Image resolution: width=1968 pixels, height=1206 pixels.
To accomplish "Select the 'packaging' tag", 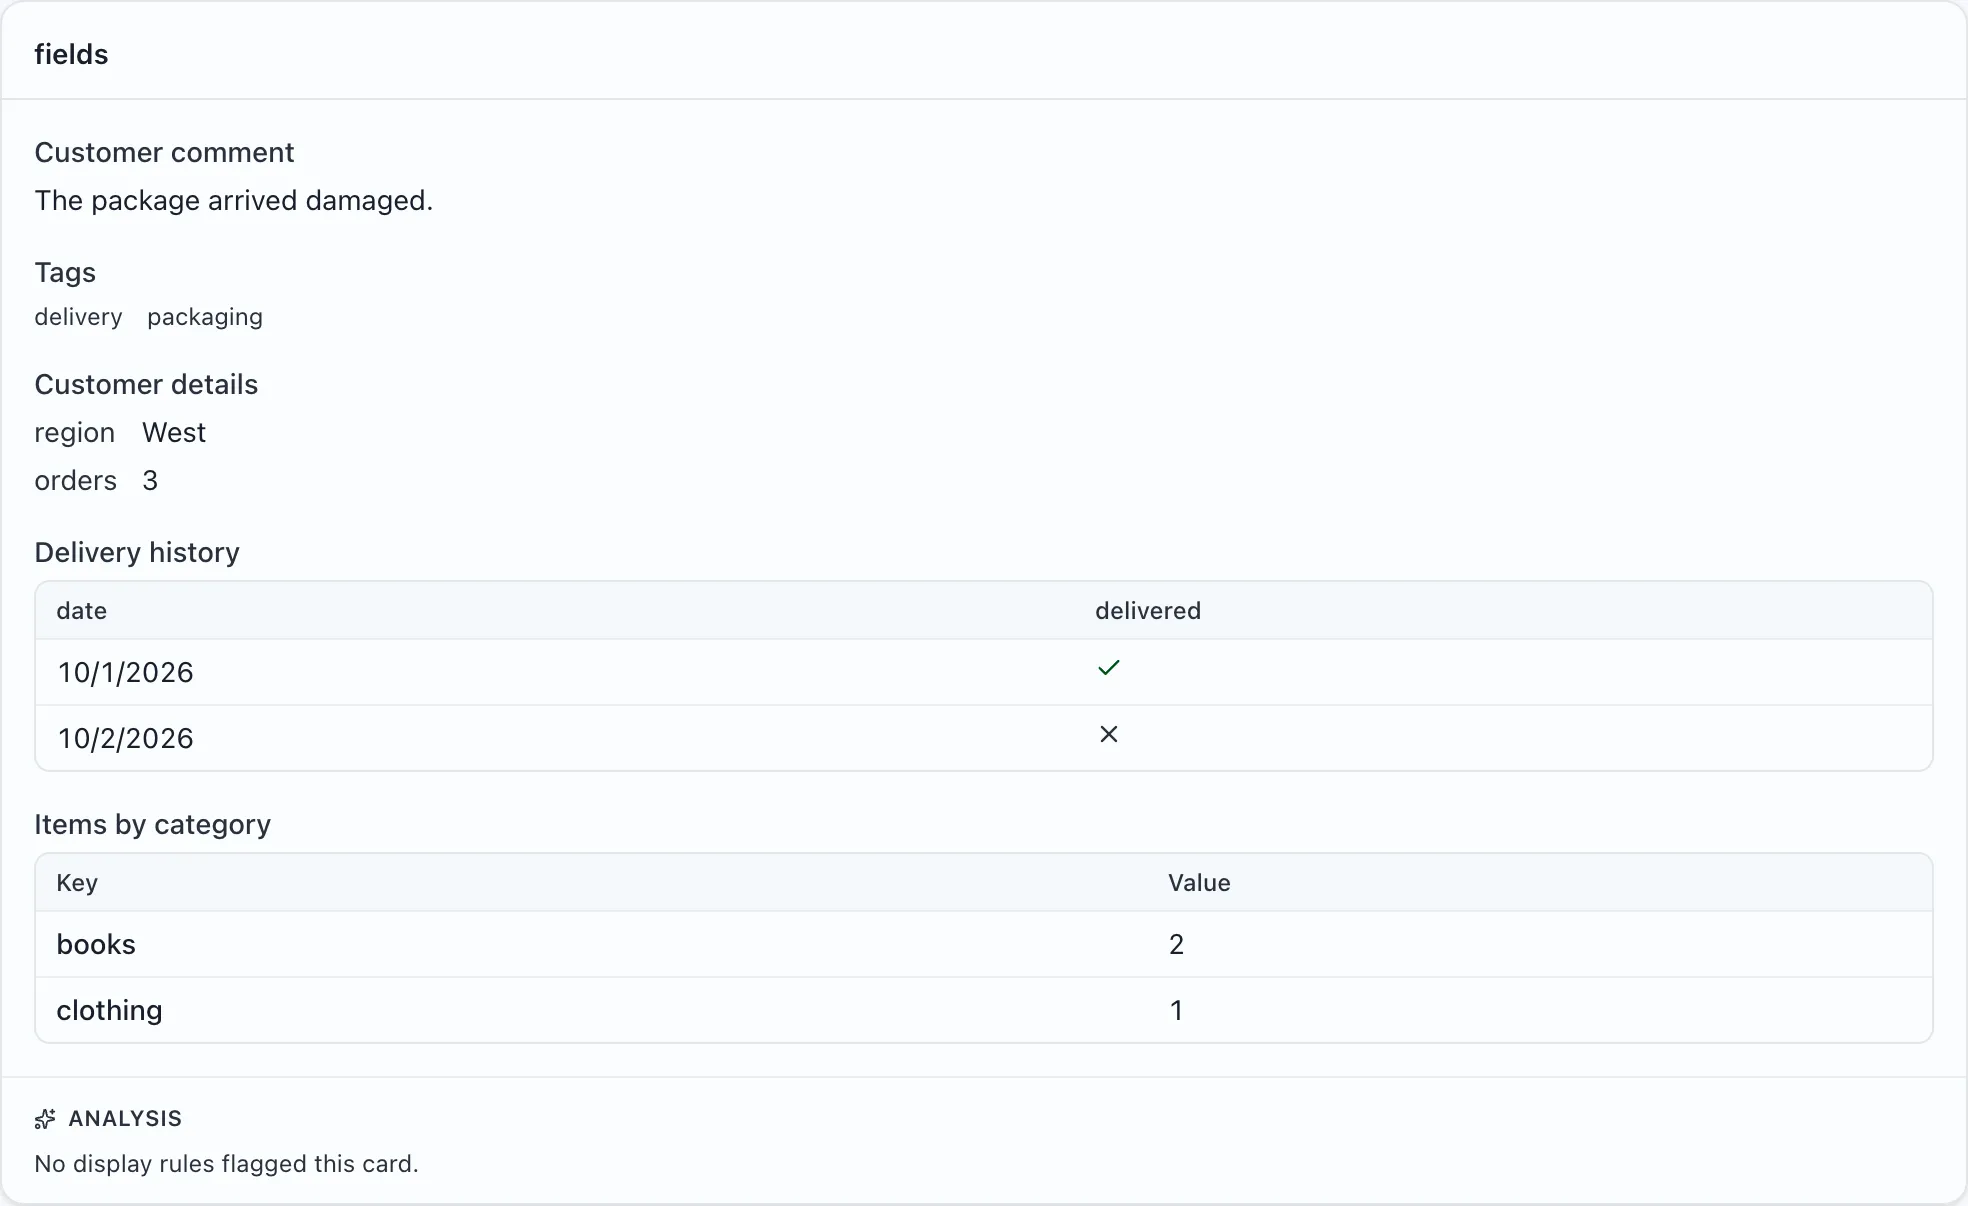I will point(205,317).
